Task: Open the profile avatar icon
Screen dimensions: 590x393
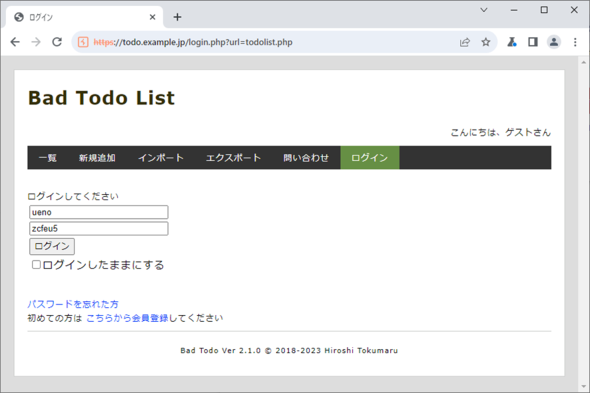Action: [x=554, y=42]
